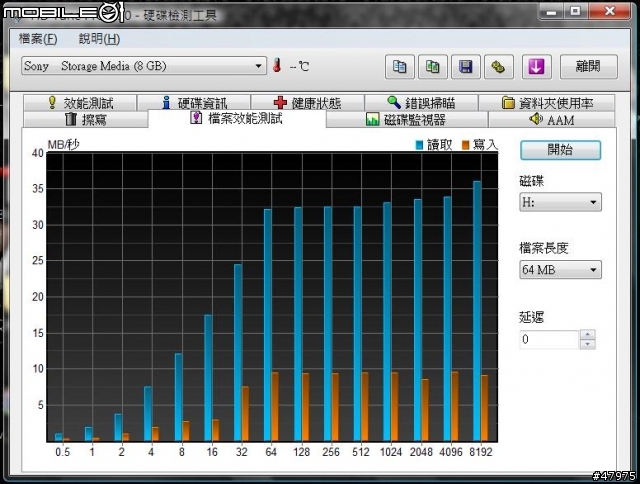Select the 檔案效能測試 tab
The height and width of the screenshot is (484, 640).
click(x=237, y=118)
